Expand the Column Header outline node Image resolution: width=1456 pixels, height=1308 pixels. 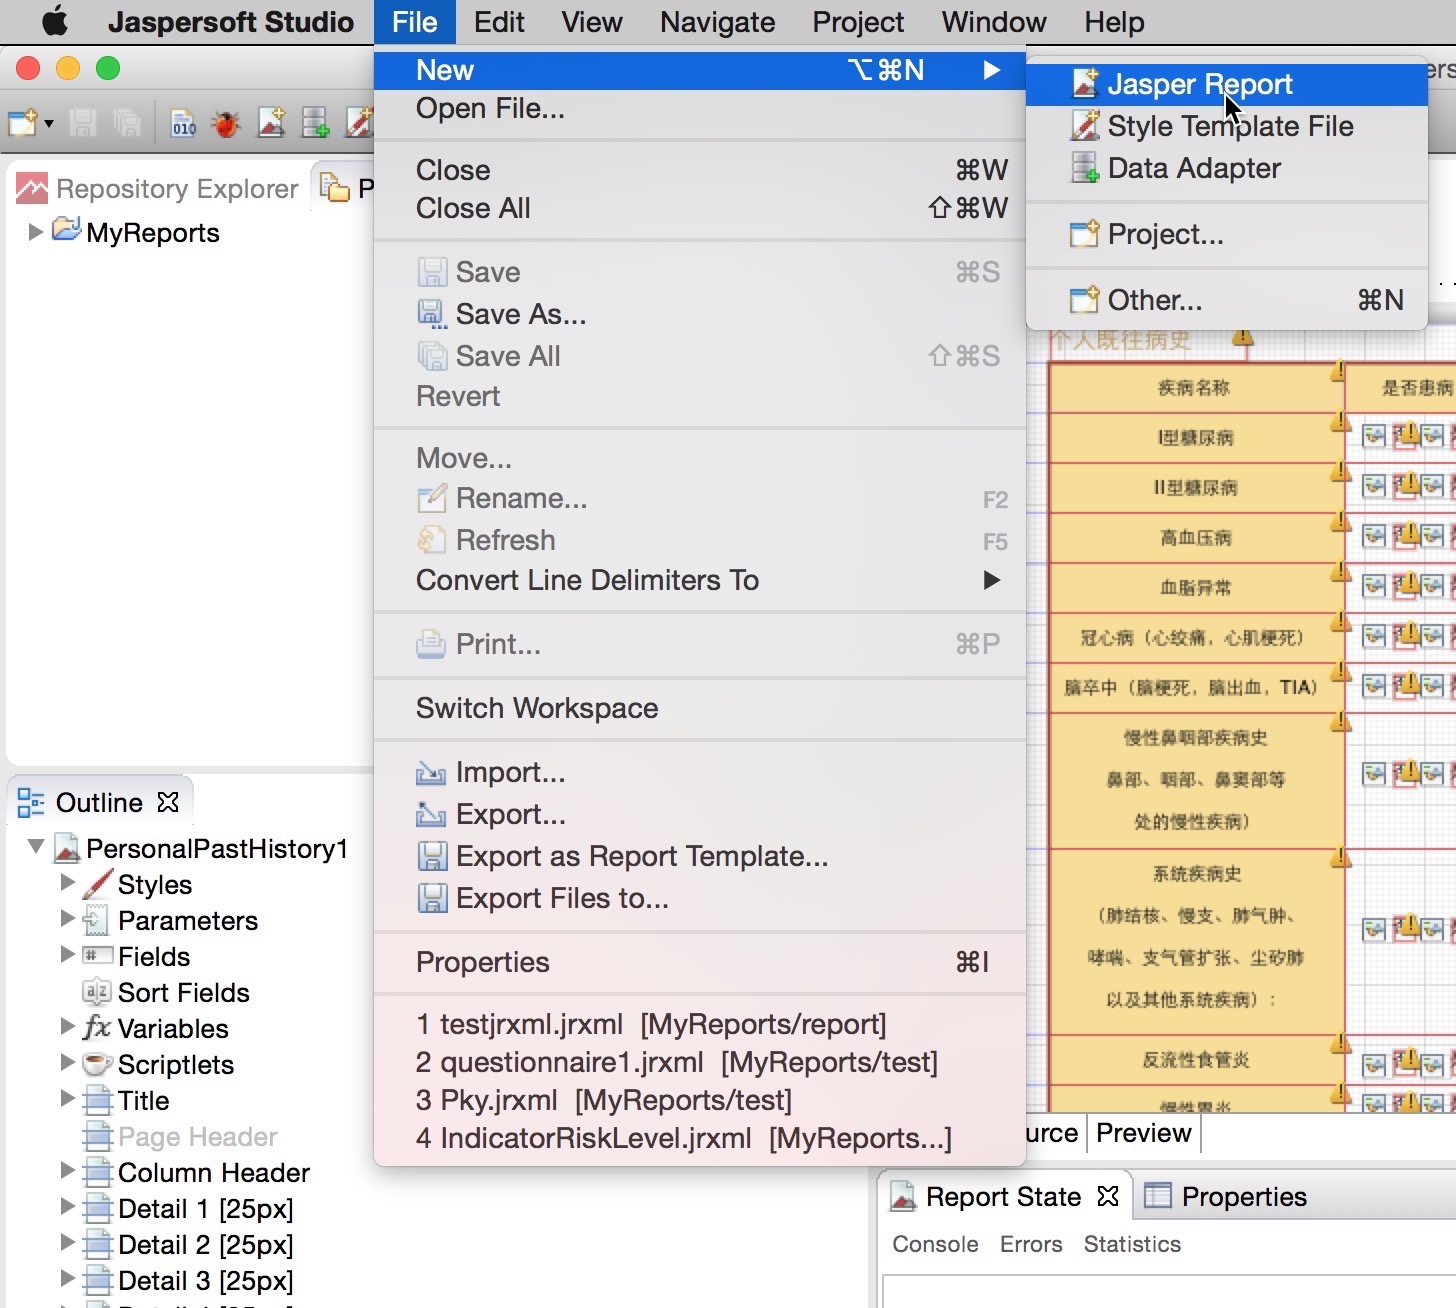(68, 1170)
